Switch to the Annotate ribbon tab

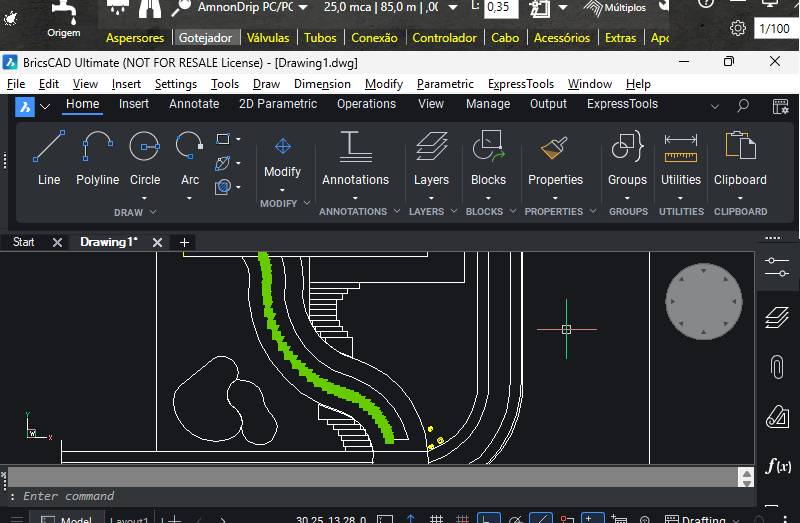[x=194, y=104]
